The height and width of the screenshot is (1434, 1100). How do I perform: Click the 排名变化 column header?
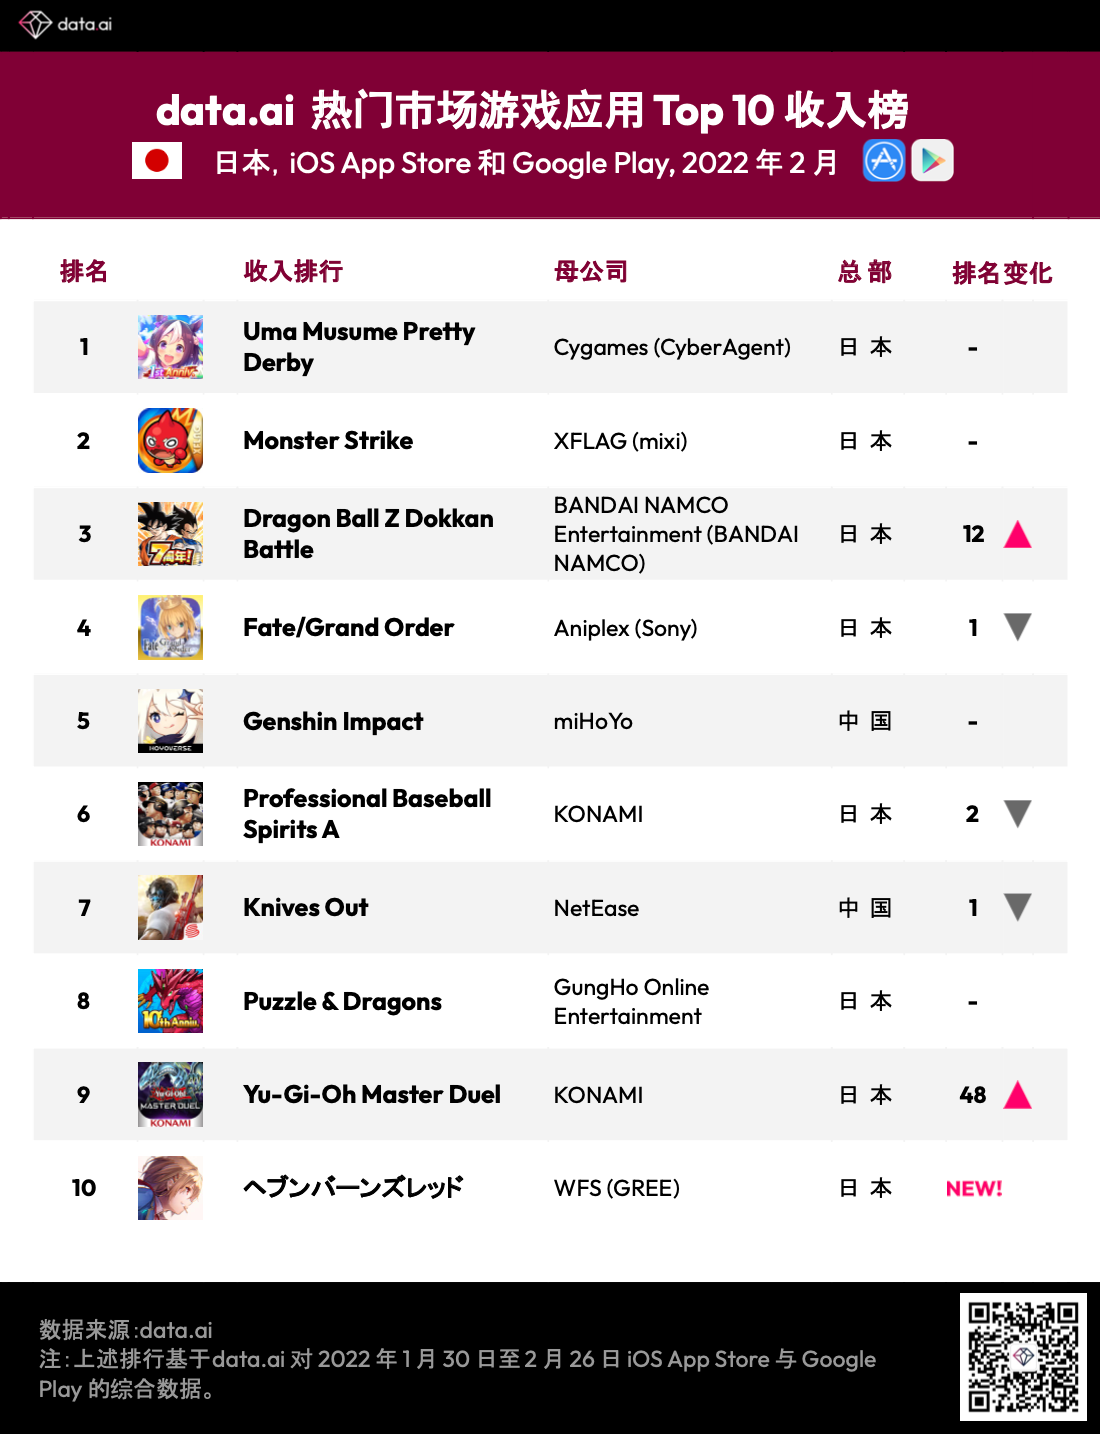1002,273
